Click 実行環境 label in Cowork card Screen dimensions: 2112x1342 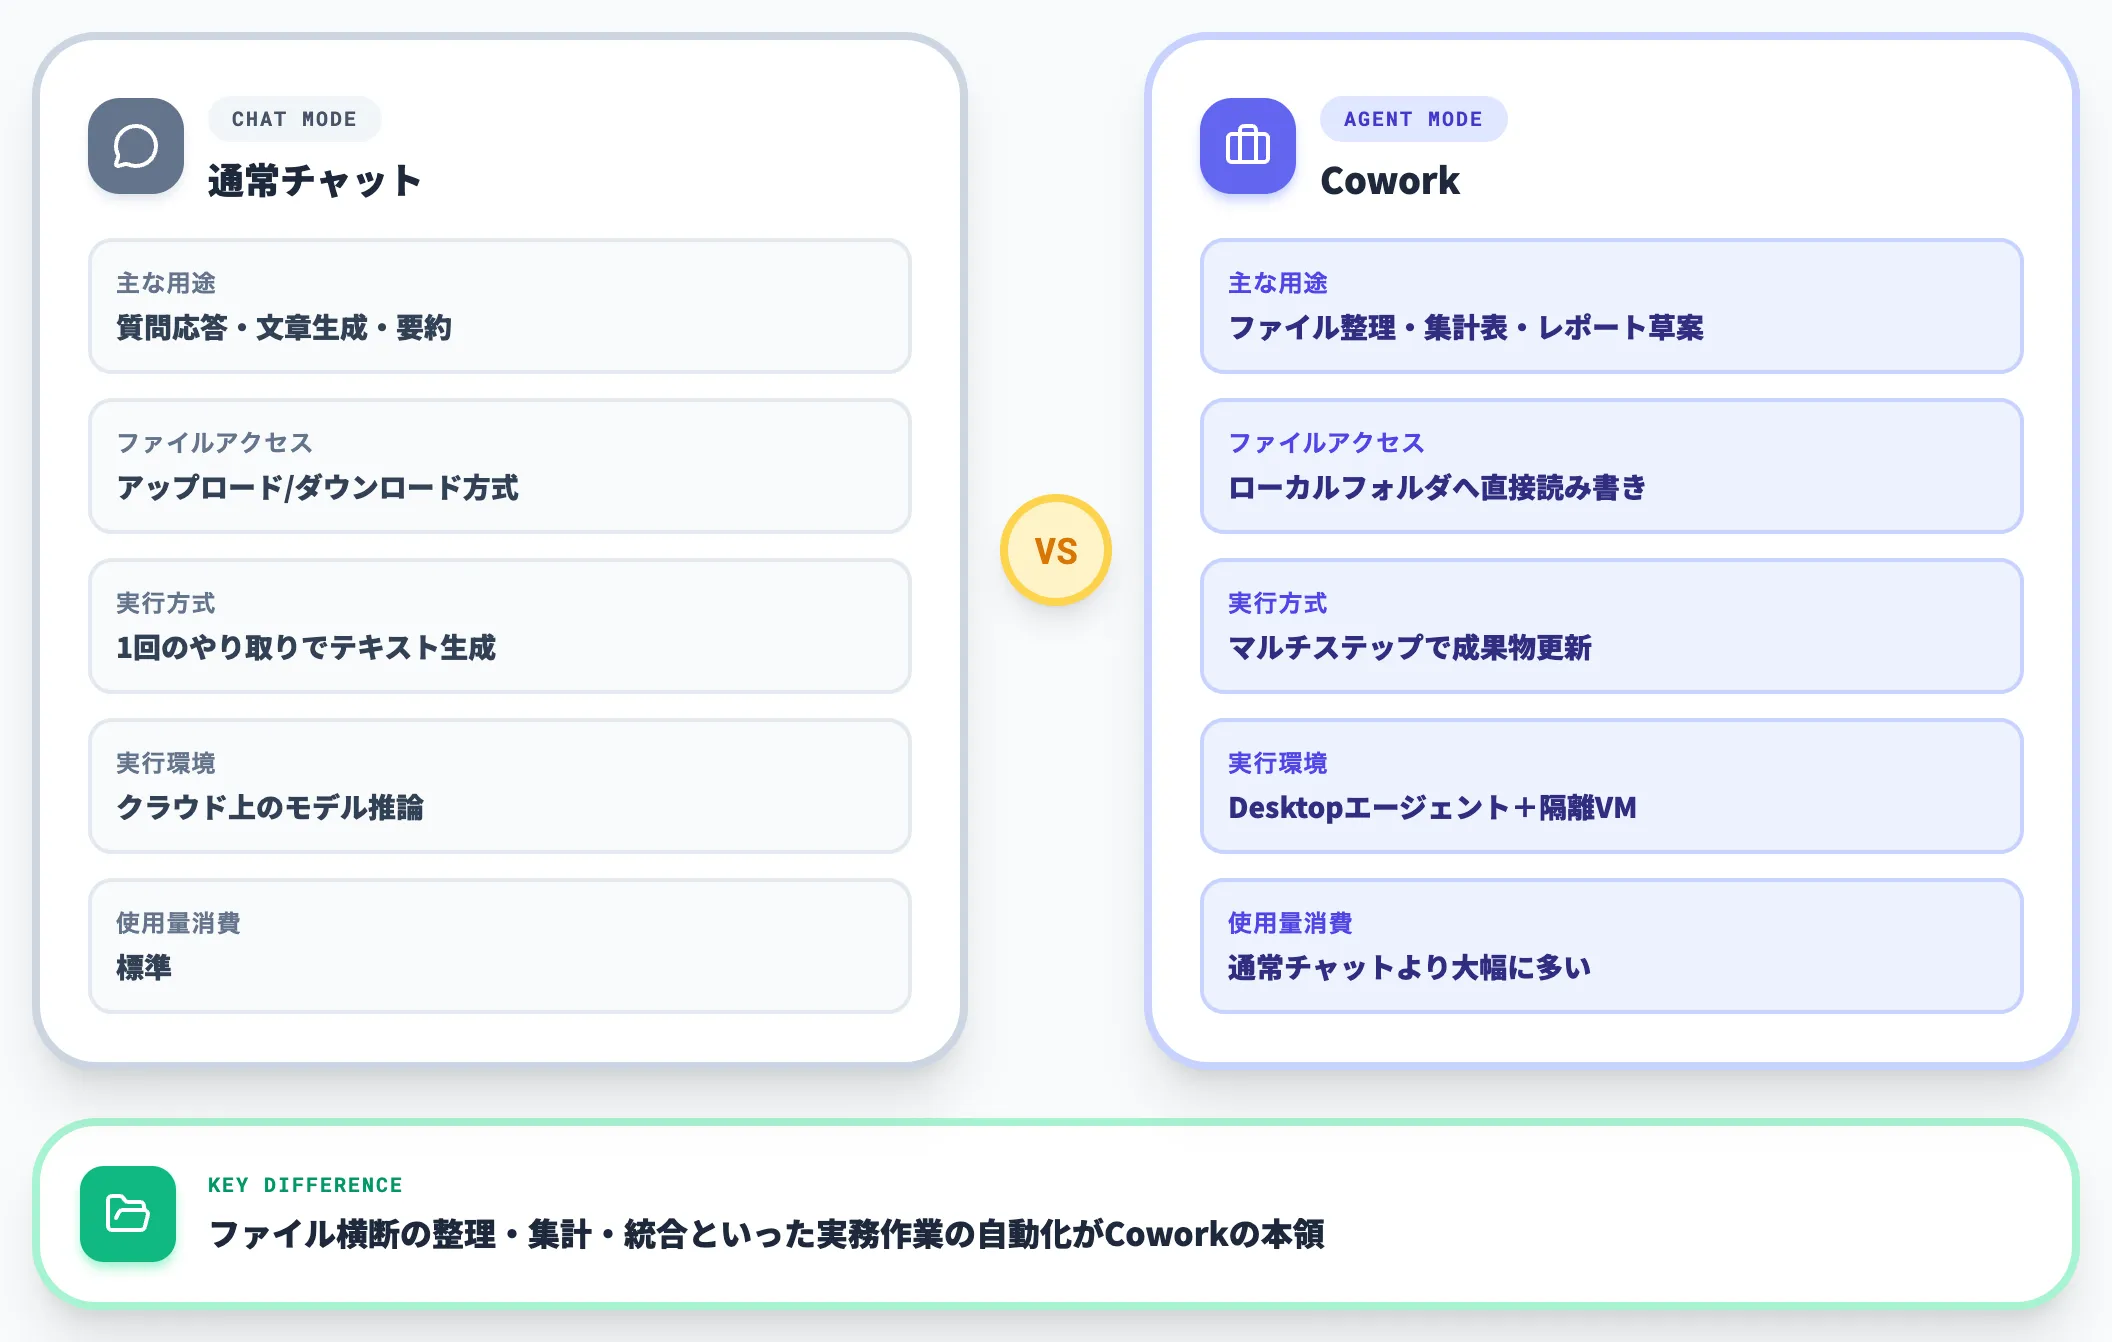point(1278,763)
